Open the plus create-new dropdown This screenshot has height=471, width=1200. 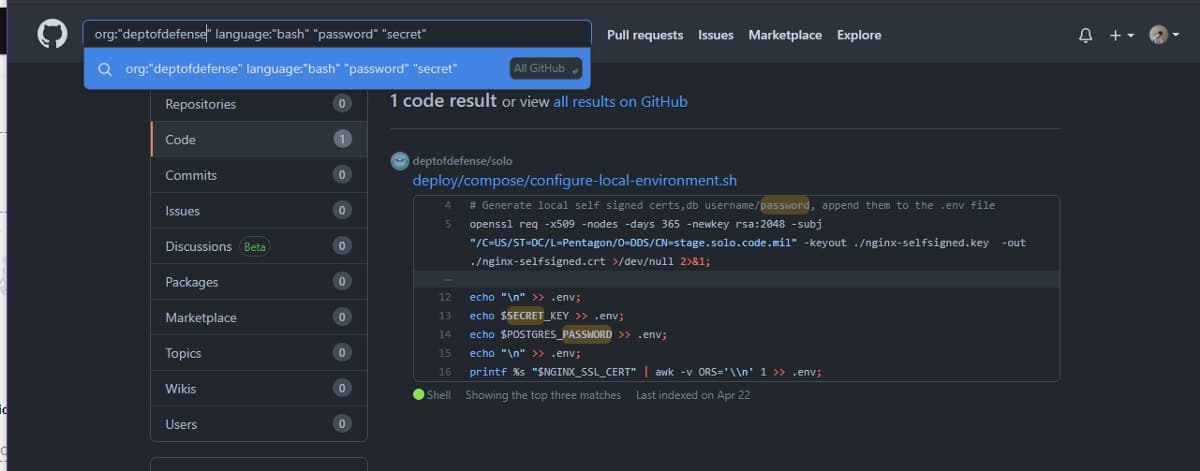click(1121, 35)
